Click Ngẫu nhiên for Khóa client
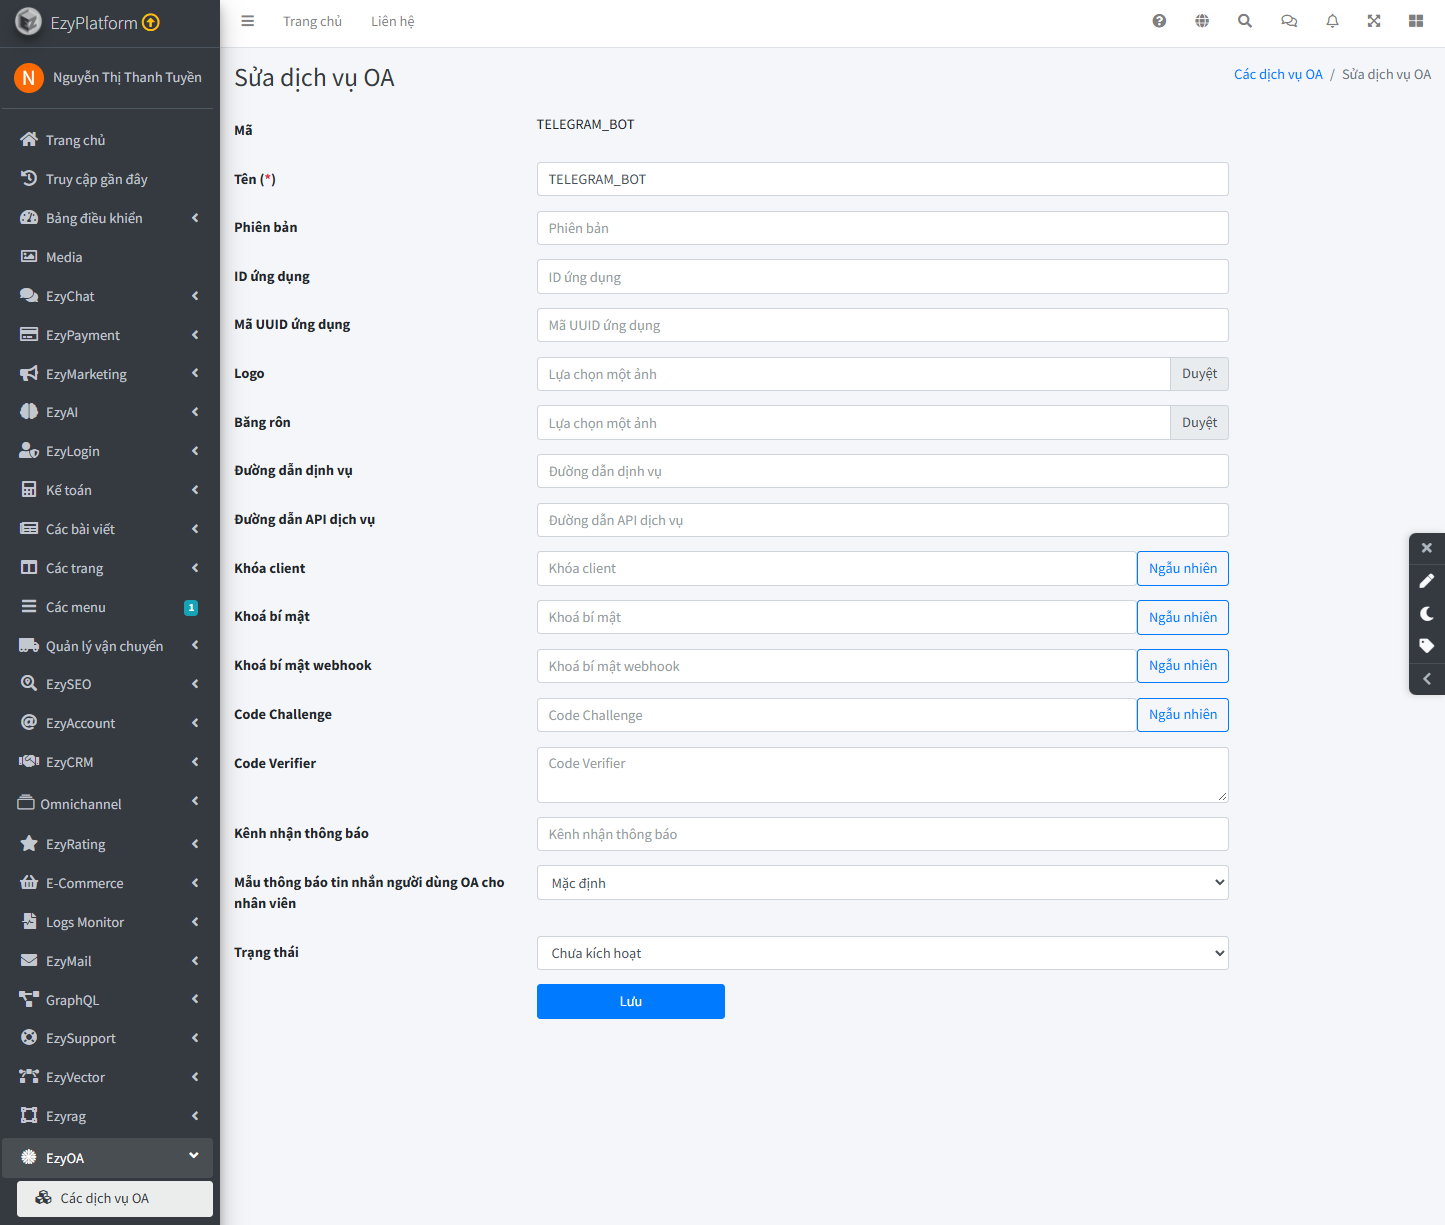The width and height of the screenshot is (1445, 1225). [x=1183, y=568]
